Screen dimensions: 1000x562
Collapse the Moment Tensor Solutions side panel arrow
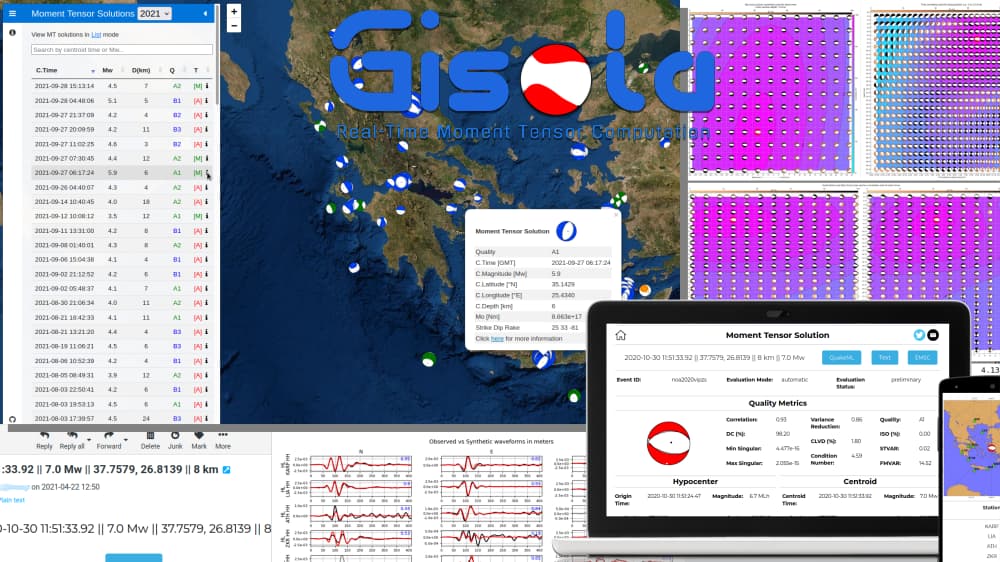point(205,13)
